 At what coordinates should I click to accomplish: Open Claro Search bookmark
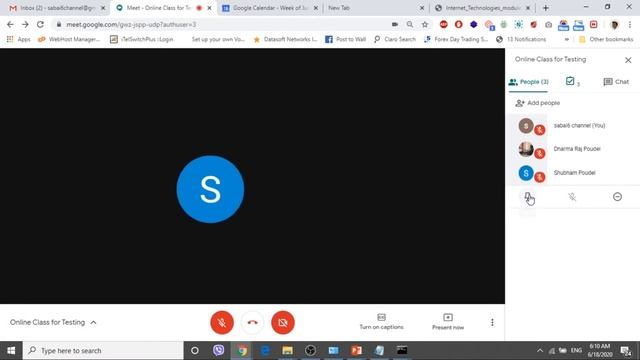click(395, 39)
